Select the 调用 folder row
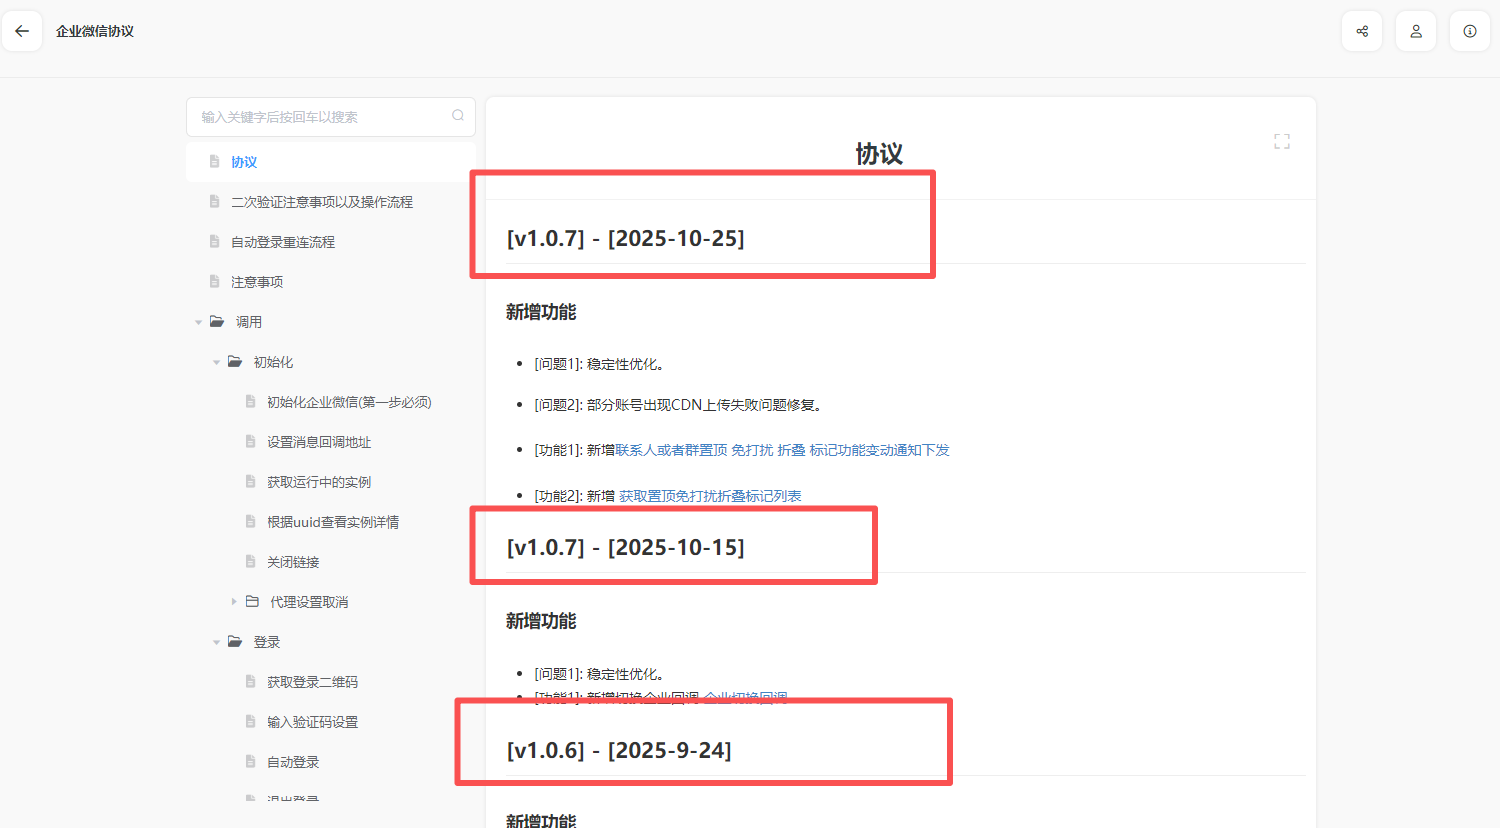The height and width of the screenshot is (828, 1500). (x=330, y=322)
